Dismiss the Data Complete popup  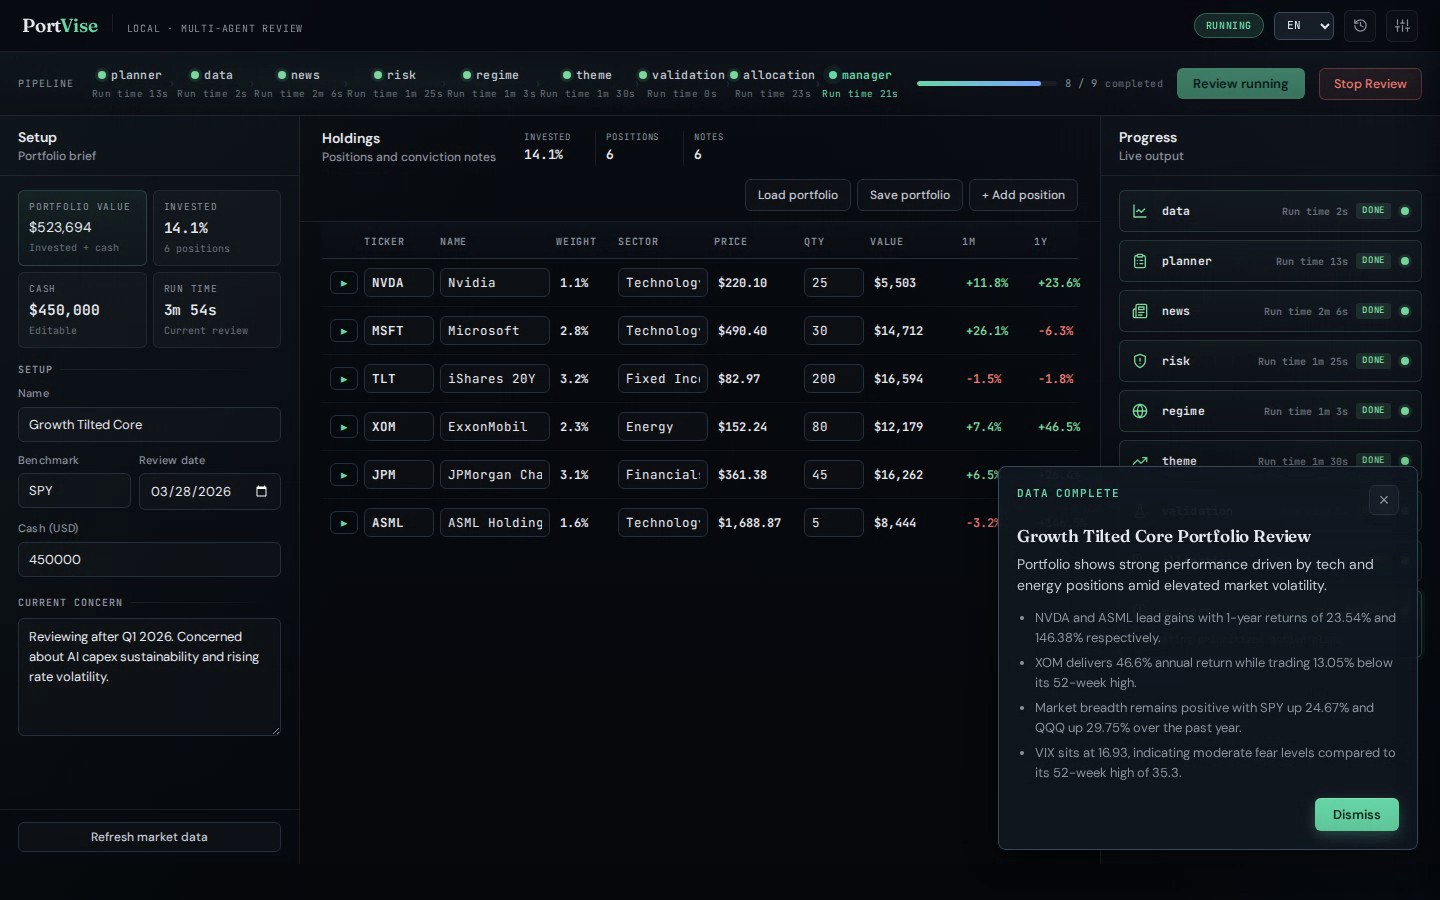click(1356, 815)
